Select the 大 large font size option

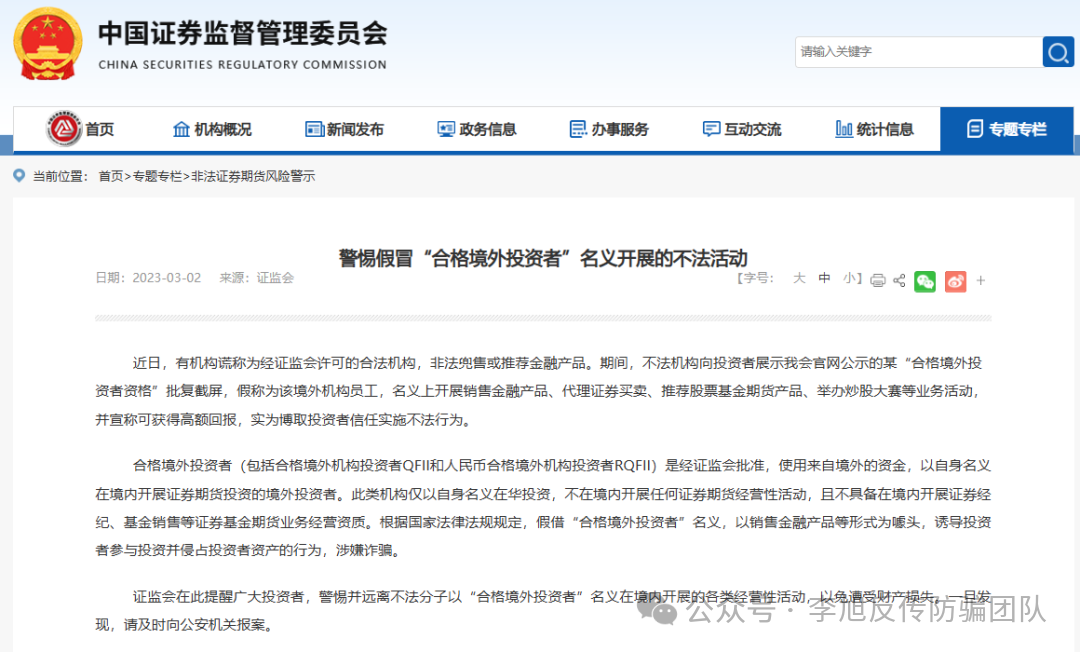[x=799, y=278]
